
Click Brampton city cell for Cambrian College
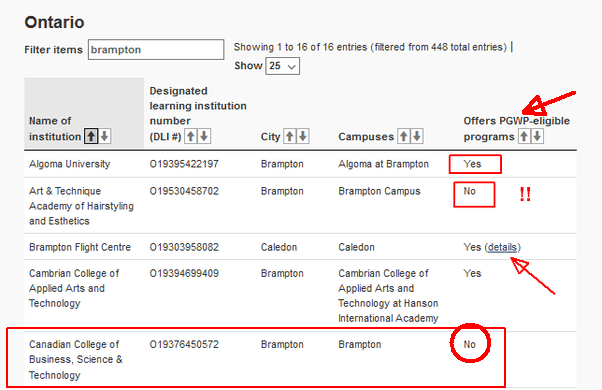282,273
